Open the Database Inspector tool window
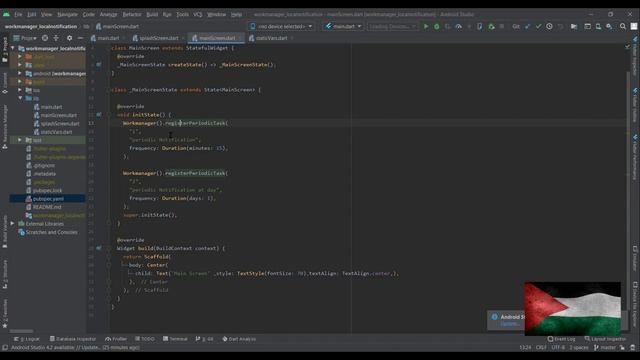640x360 pixels. [73, 339]
